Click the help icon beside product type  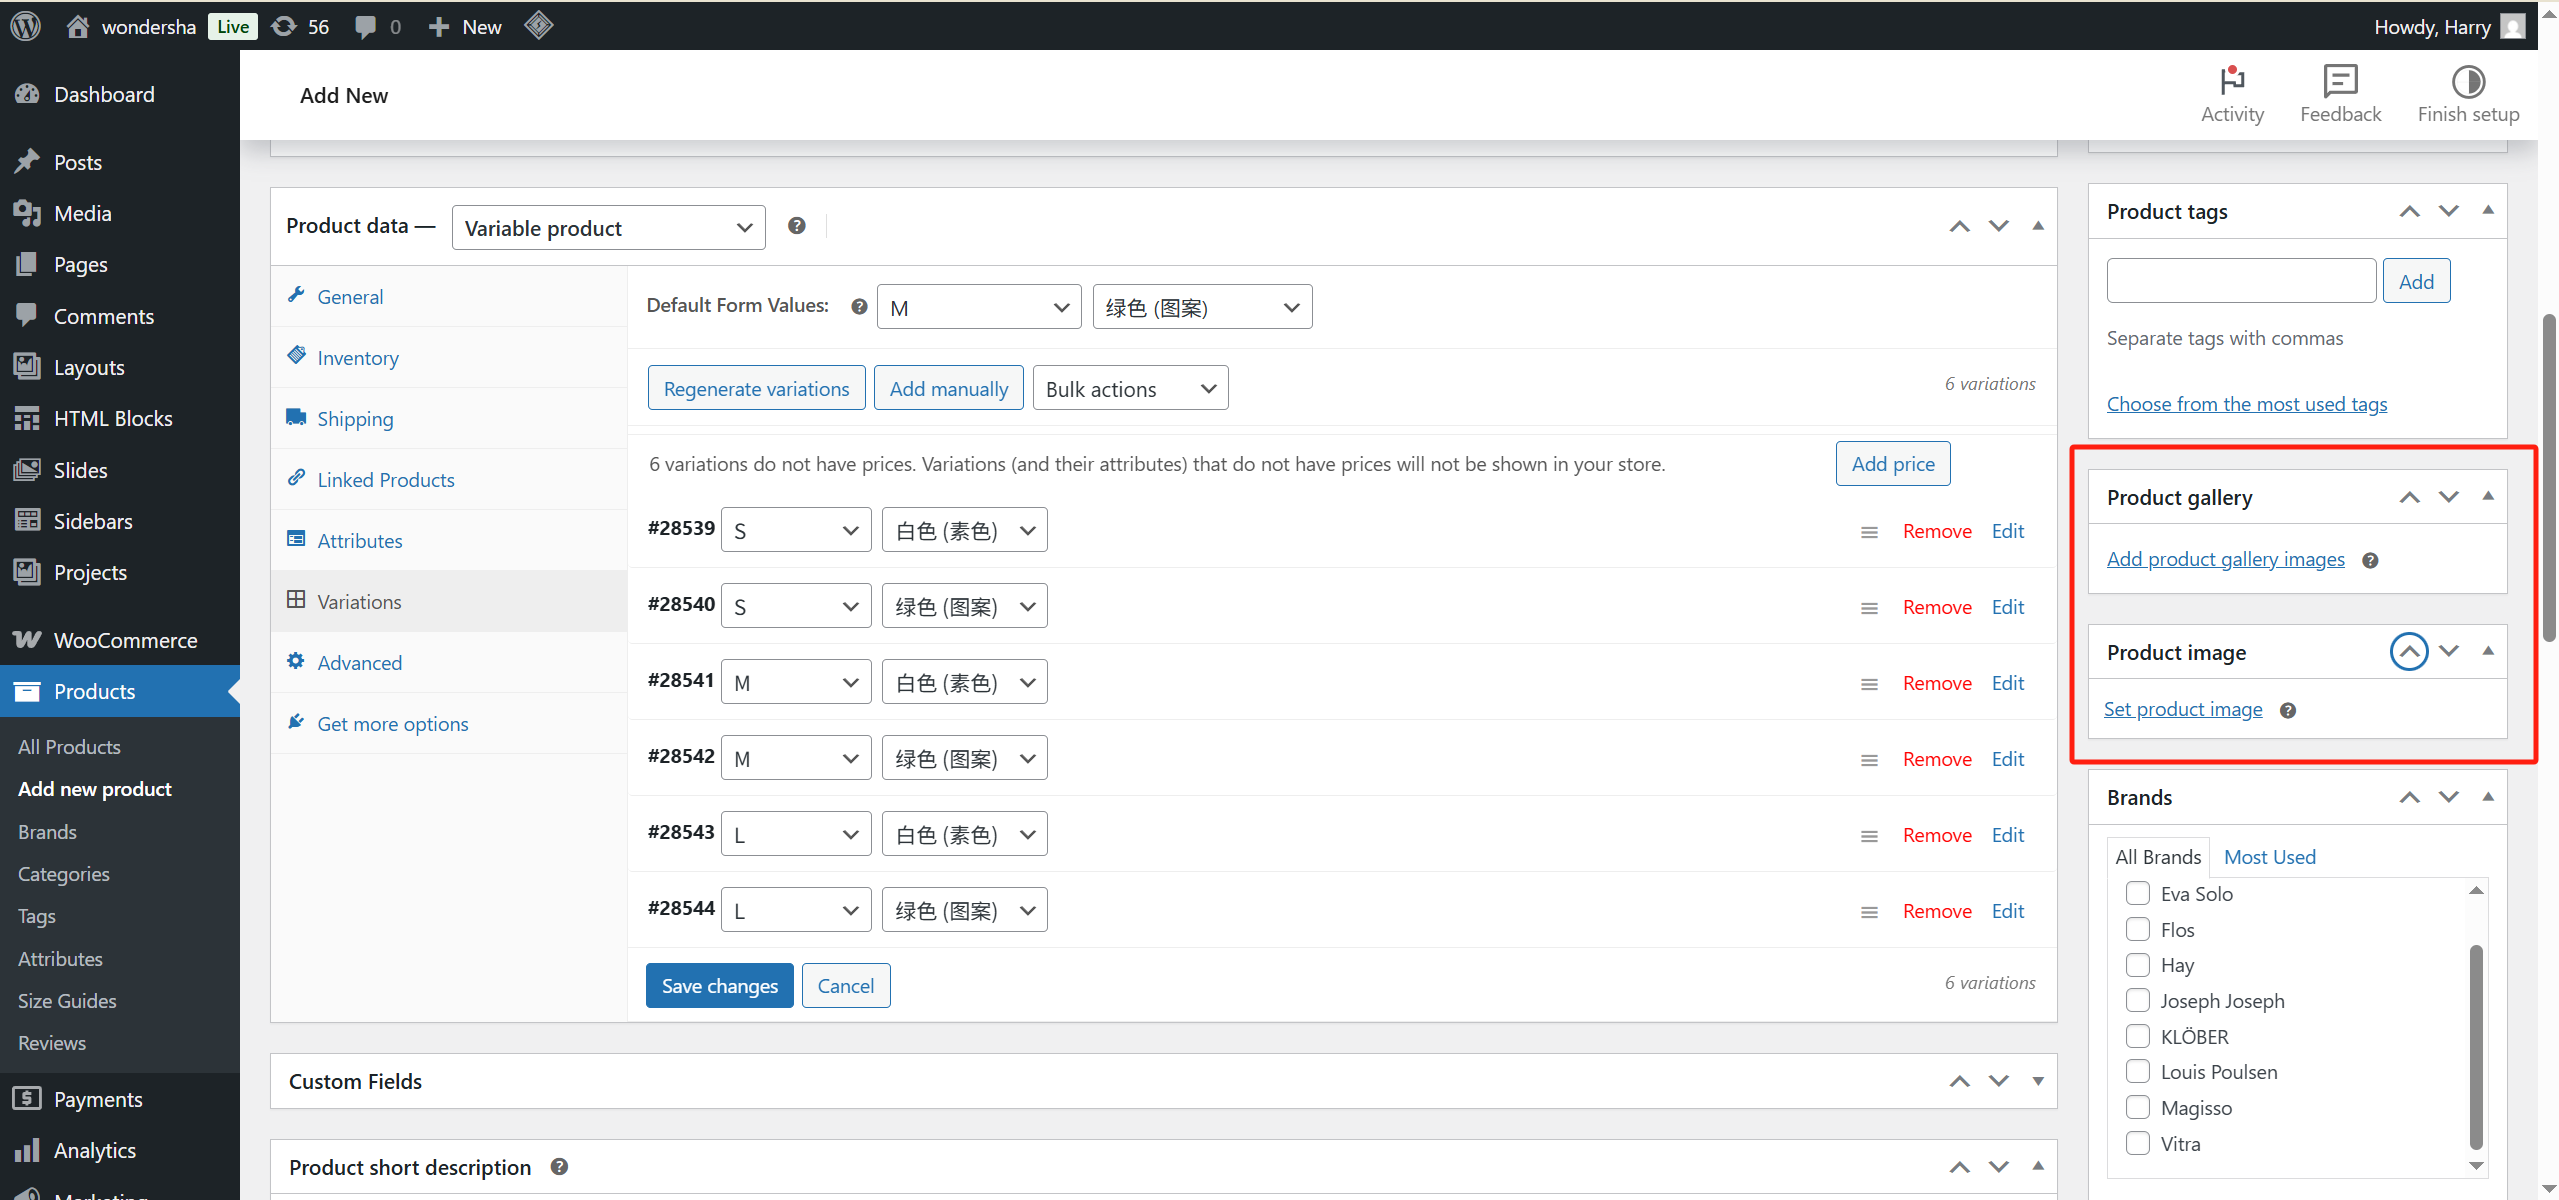[796, 226]
